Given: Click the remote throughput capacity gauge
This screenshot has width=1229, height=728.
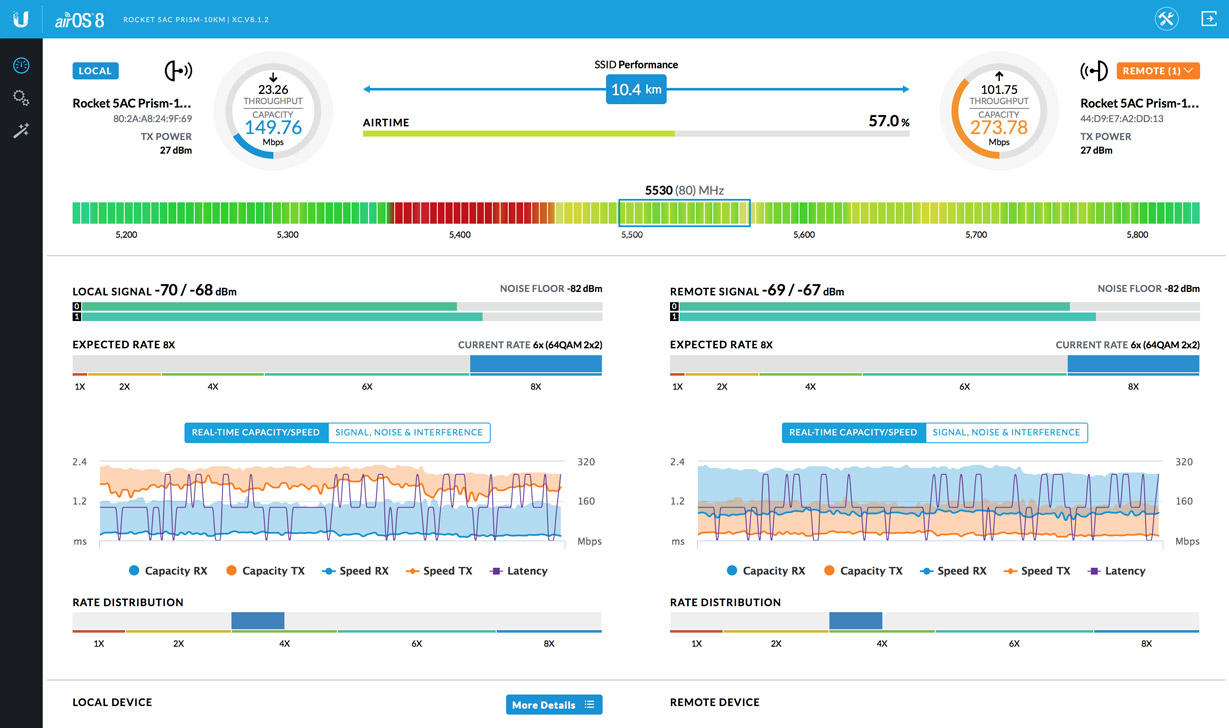Looking at the screenshot, I should pyautogui.click(x=998, y=112).
